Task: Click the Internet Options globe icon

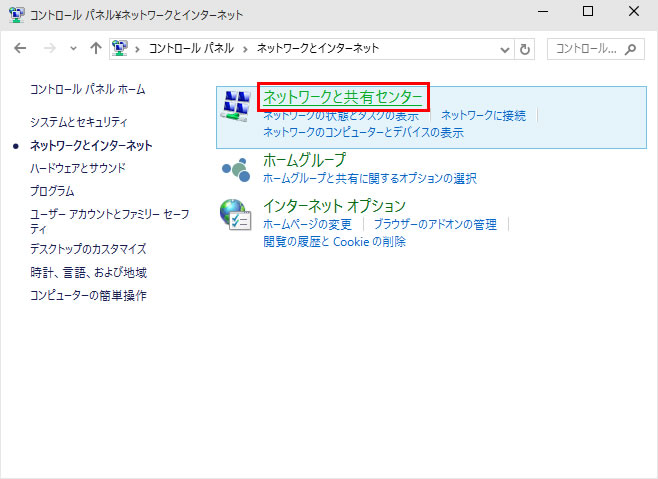Action: [235, 215]
